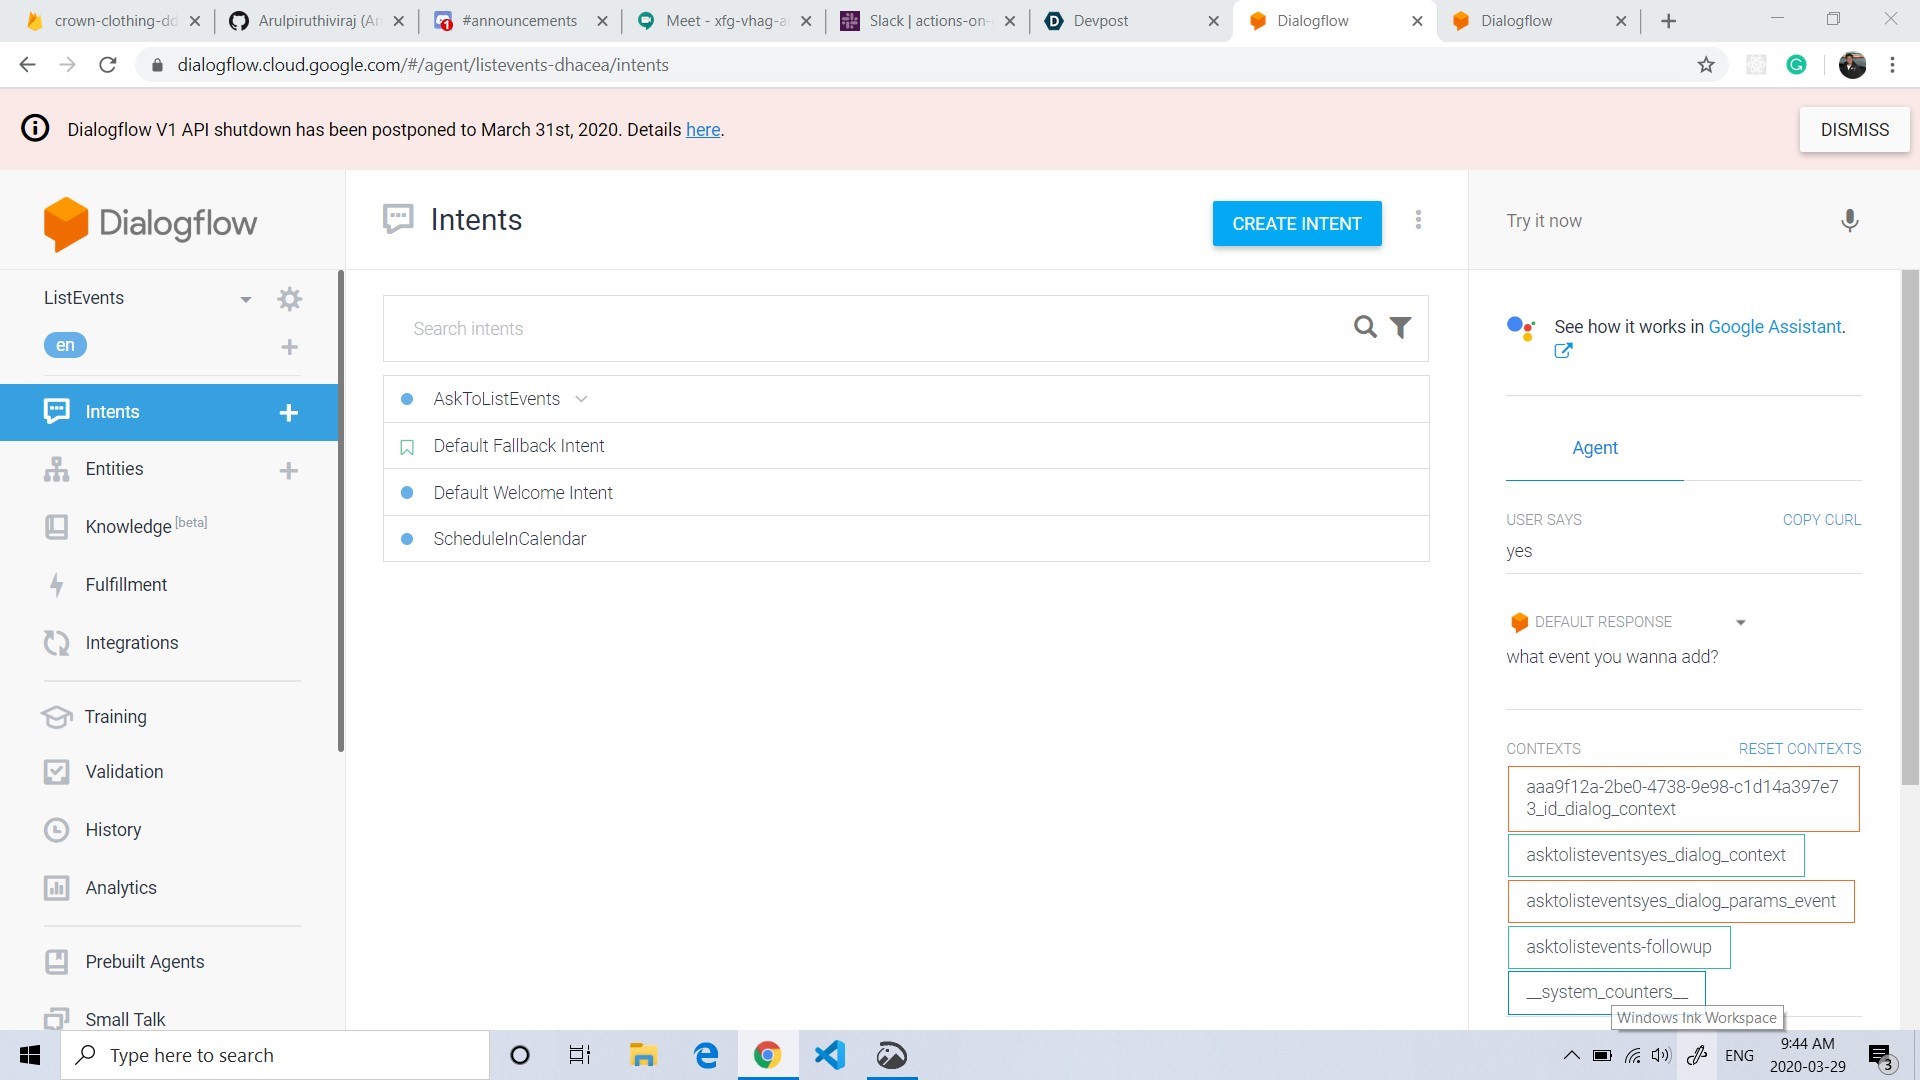Open agent settings gear icon
Screen dimensions: 1920x1080
289,299
